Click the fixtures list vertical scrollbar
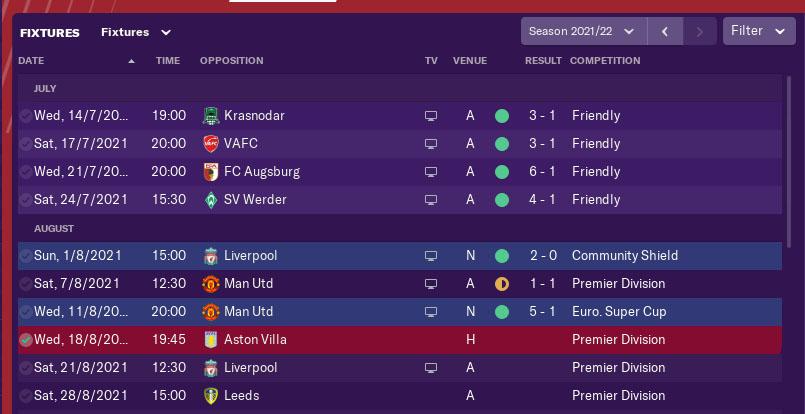 [790, 162]
